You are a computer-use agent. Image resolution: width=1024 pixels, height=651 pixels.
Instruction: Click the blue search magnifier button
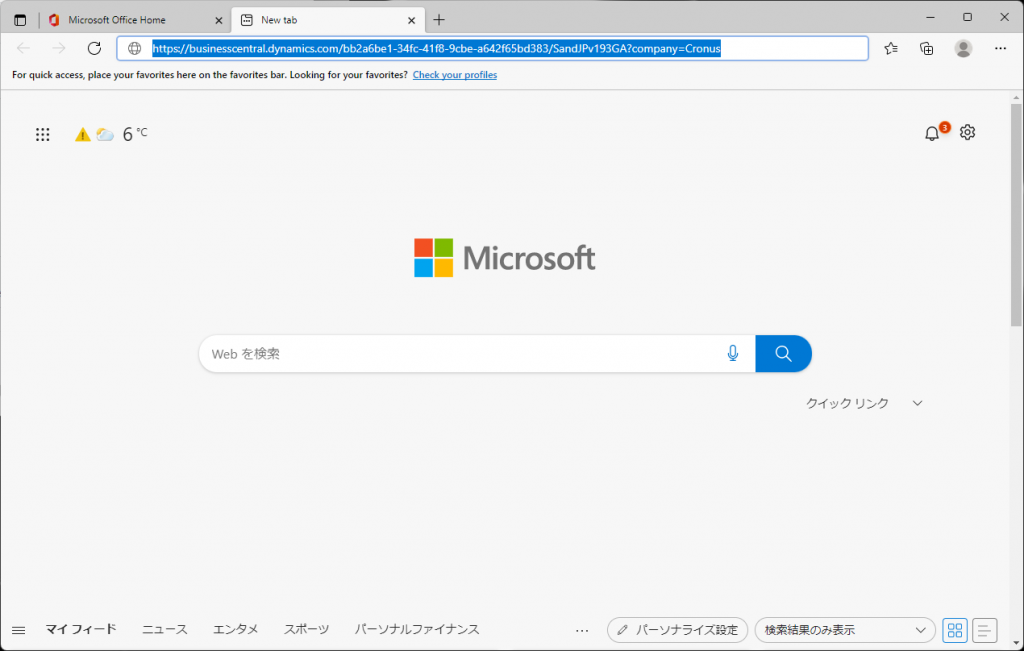pyautogui.click(x=783, y=354)
